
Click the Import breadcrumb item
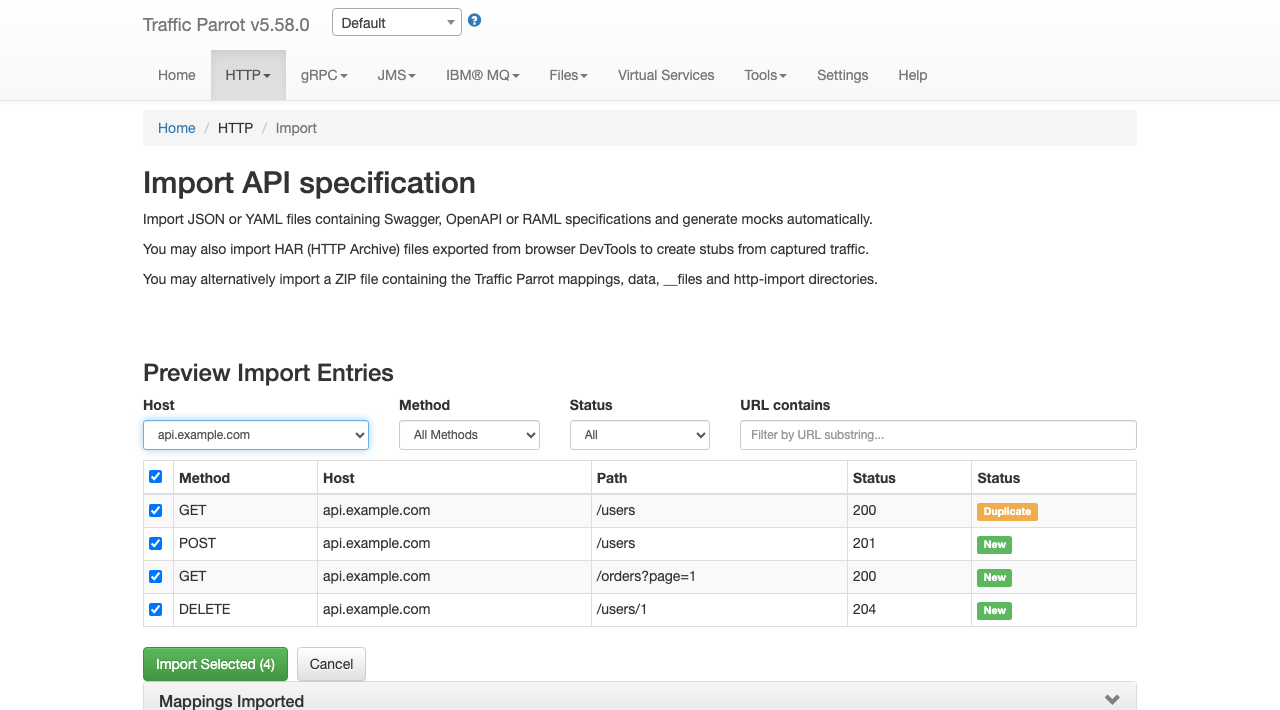pos(296,128)
